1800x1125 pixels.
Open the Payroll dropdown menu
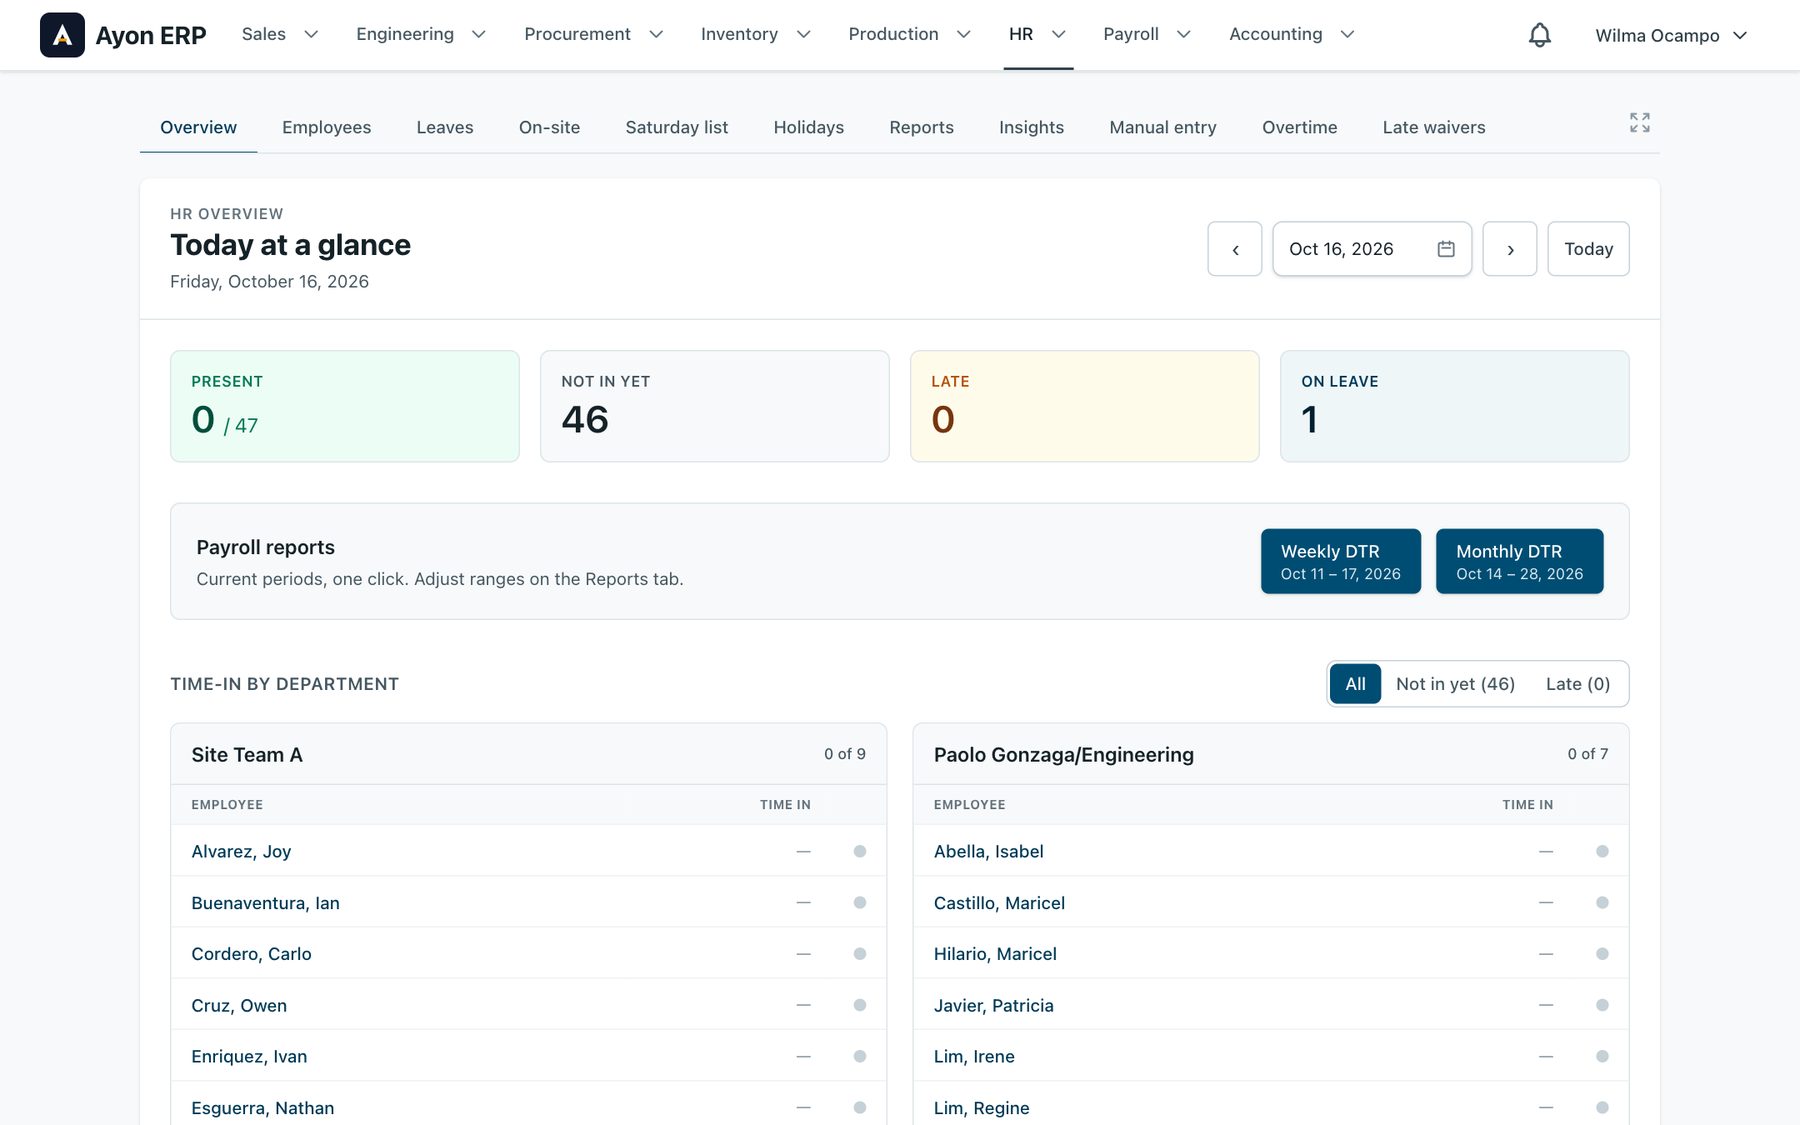pyautogui.click(x=1147, y=34)
